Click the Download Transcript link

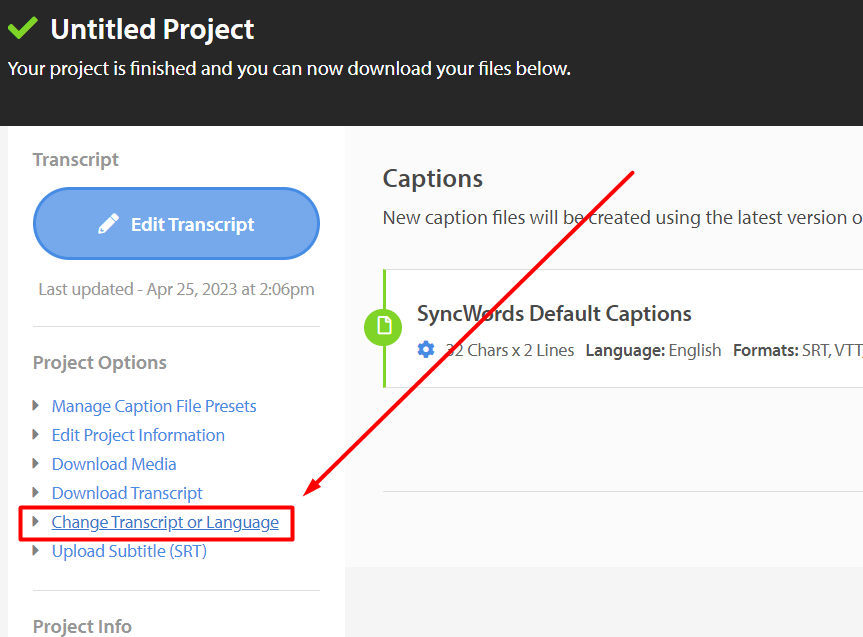point(127,493)
